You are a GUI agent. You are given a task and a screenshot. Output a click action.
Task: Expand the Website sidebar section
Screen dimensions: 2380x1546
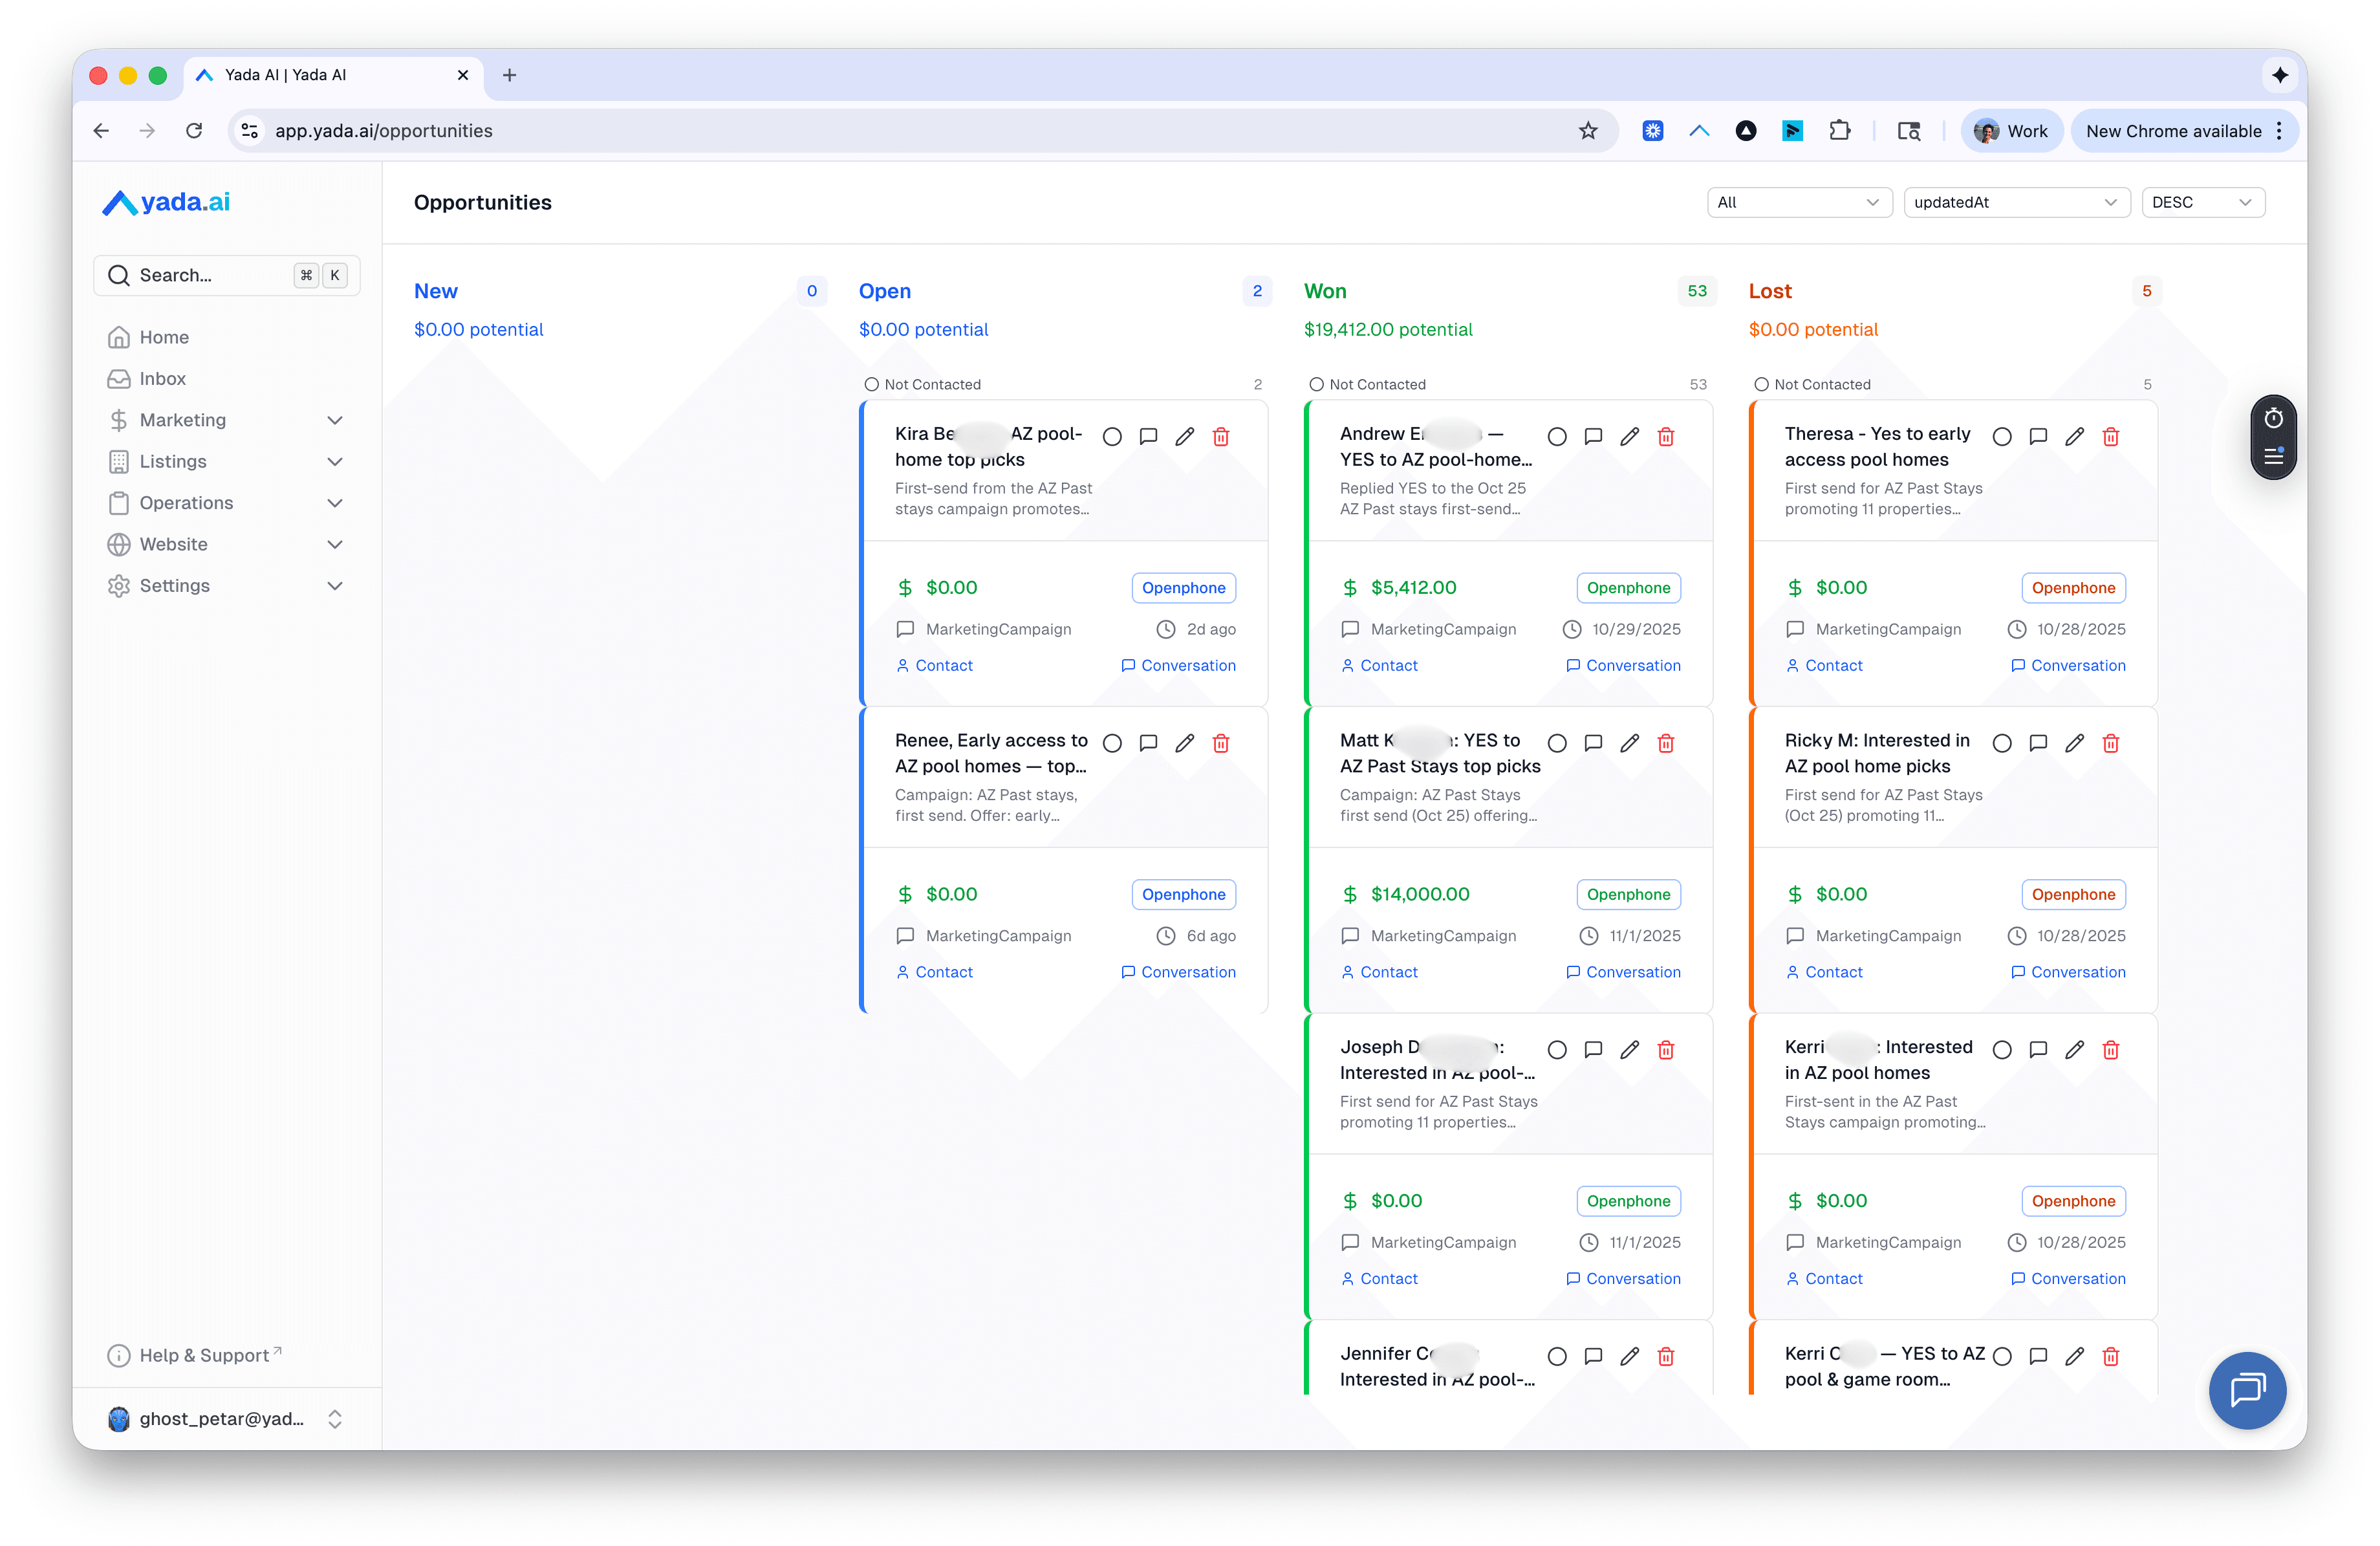click(226, 544)
